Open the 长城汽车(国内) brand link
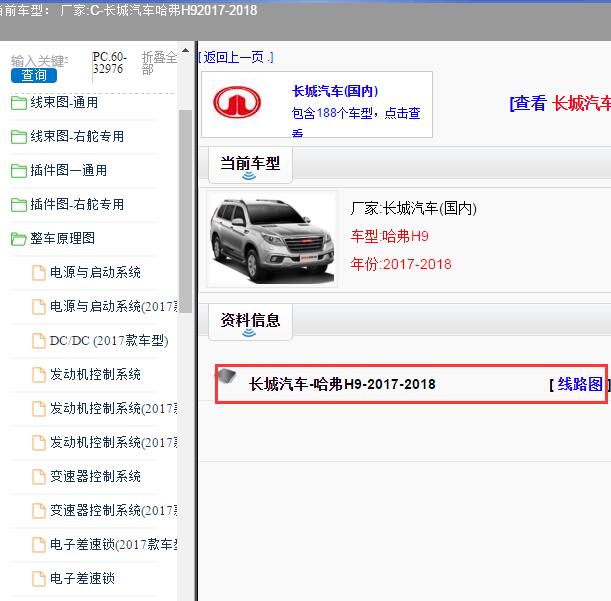The width and height of the screenshot is (611, 601). click(335, 91)
